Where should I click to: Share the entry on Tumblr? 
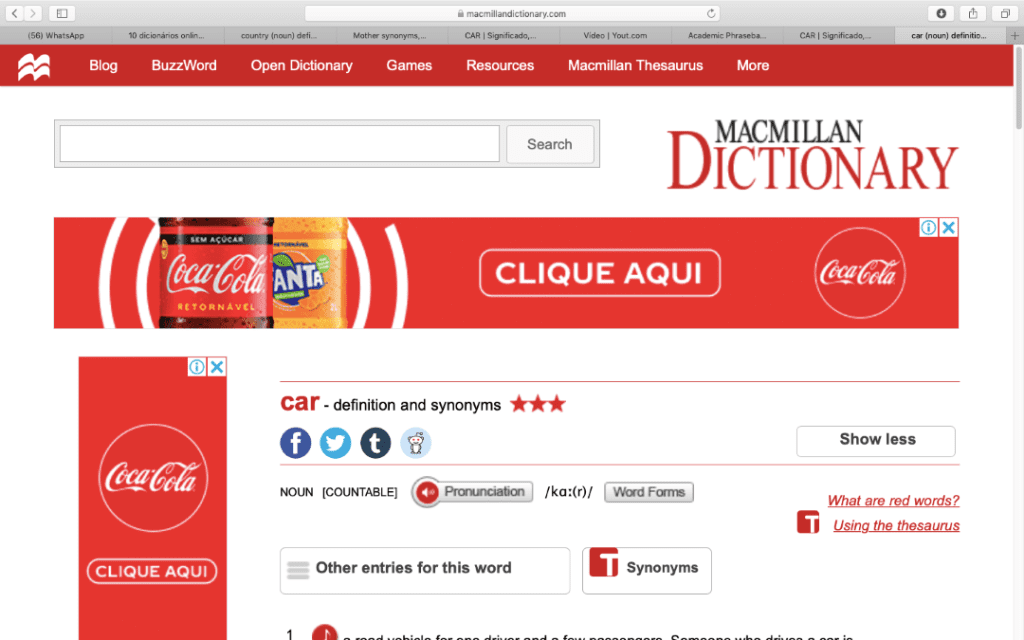[375, 442]
